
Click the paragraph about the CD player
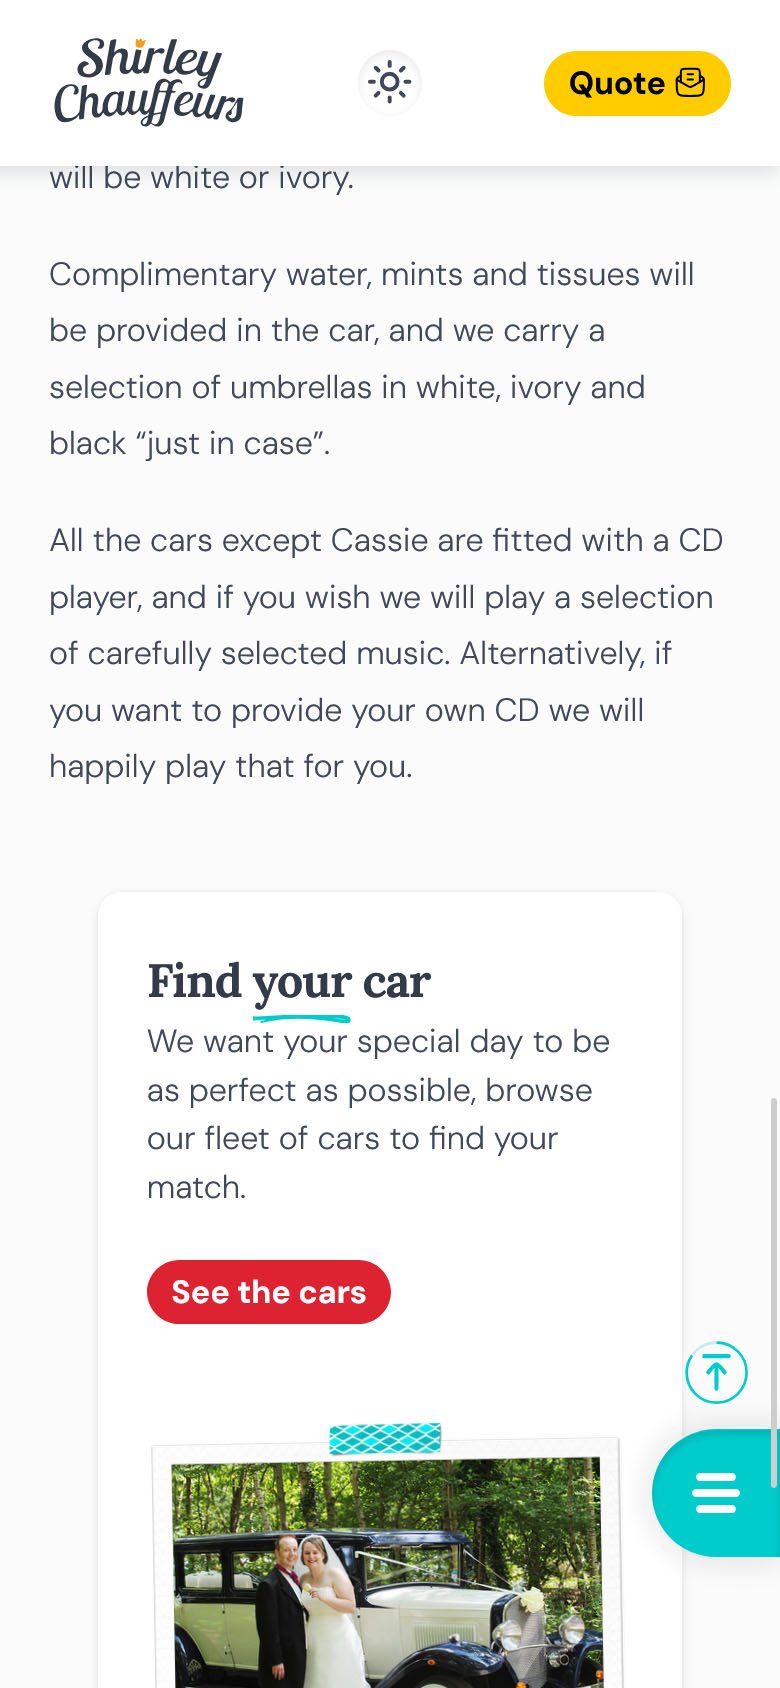tap(386, 653)
